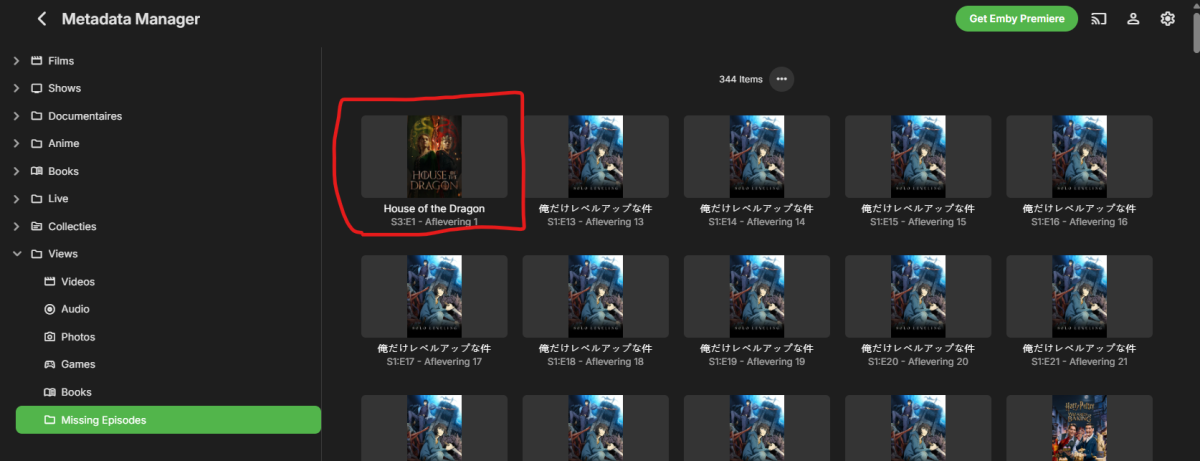Click the Audio disc icon
This screenshot has width=1200, height=461.
(x=50, y=309)
